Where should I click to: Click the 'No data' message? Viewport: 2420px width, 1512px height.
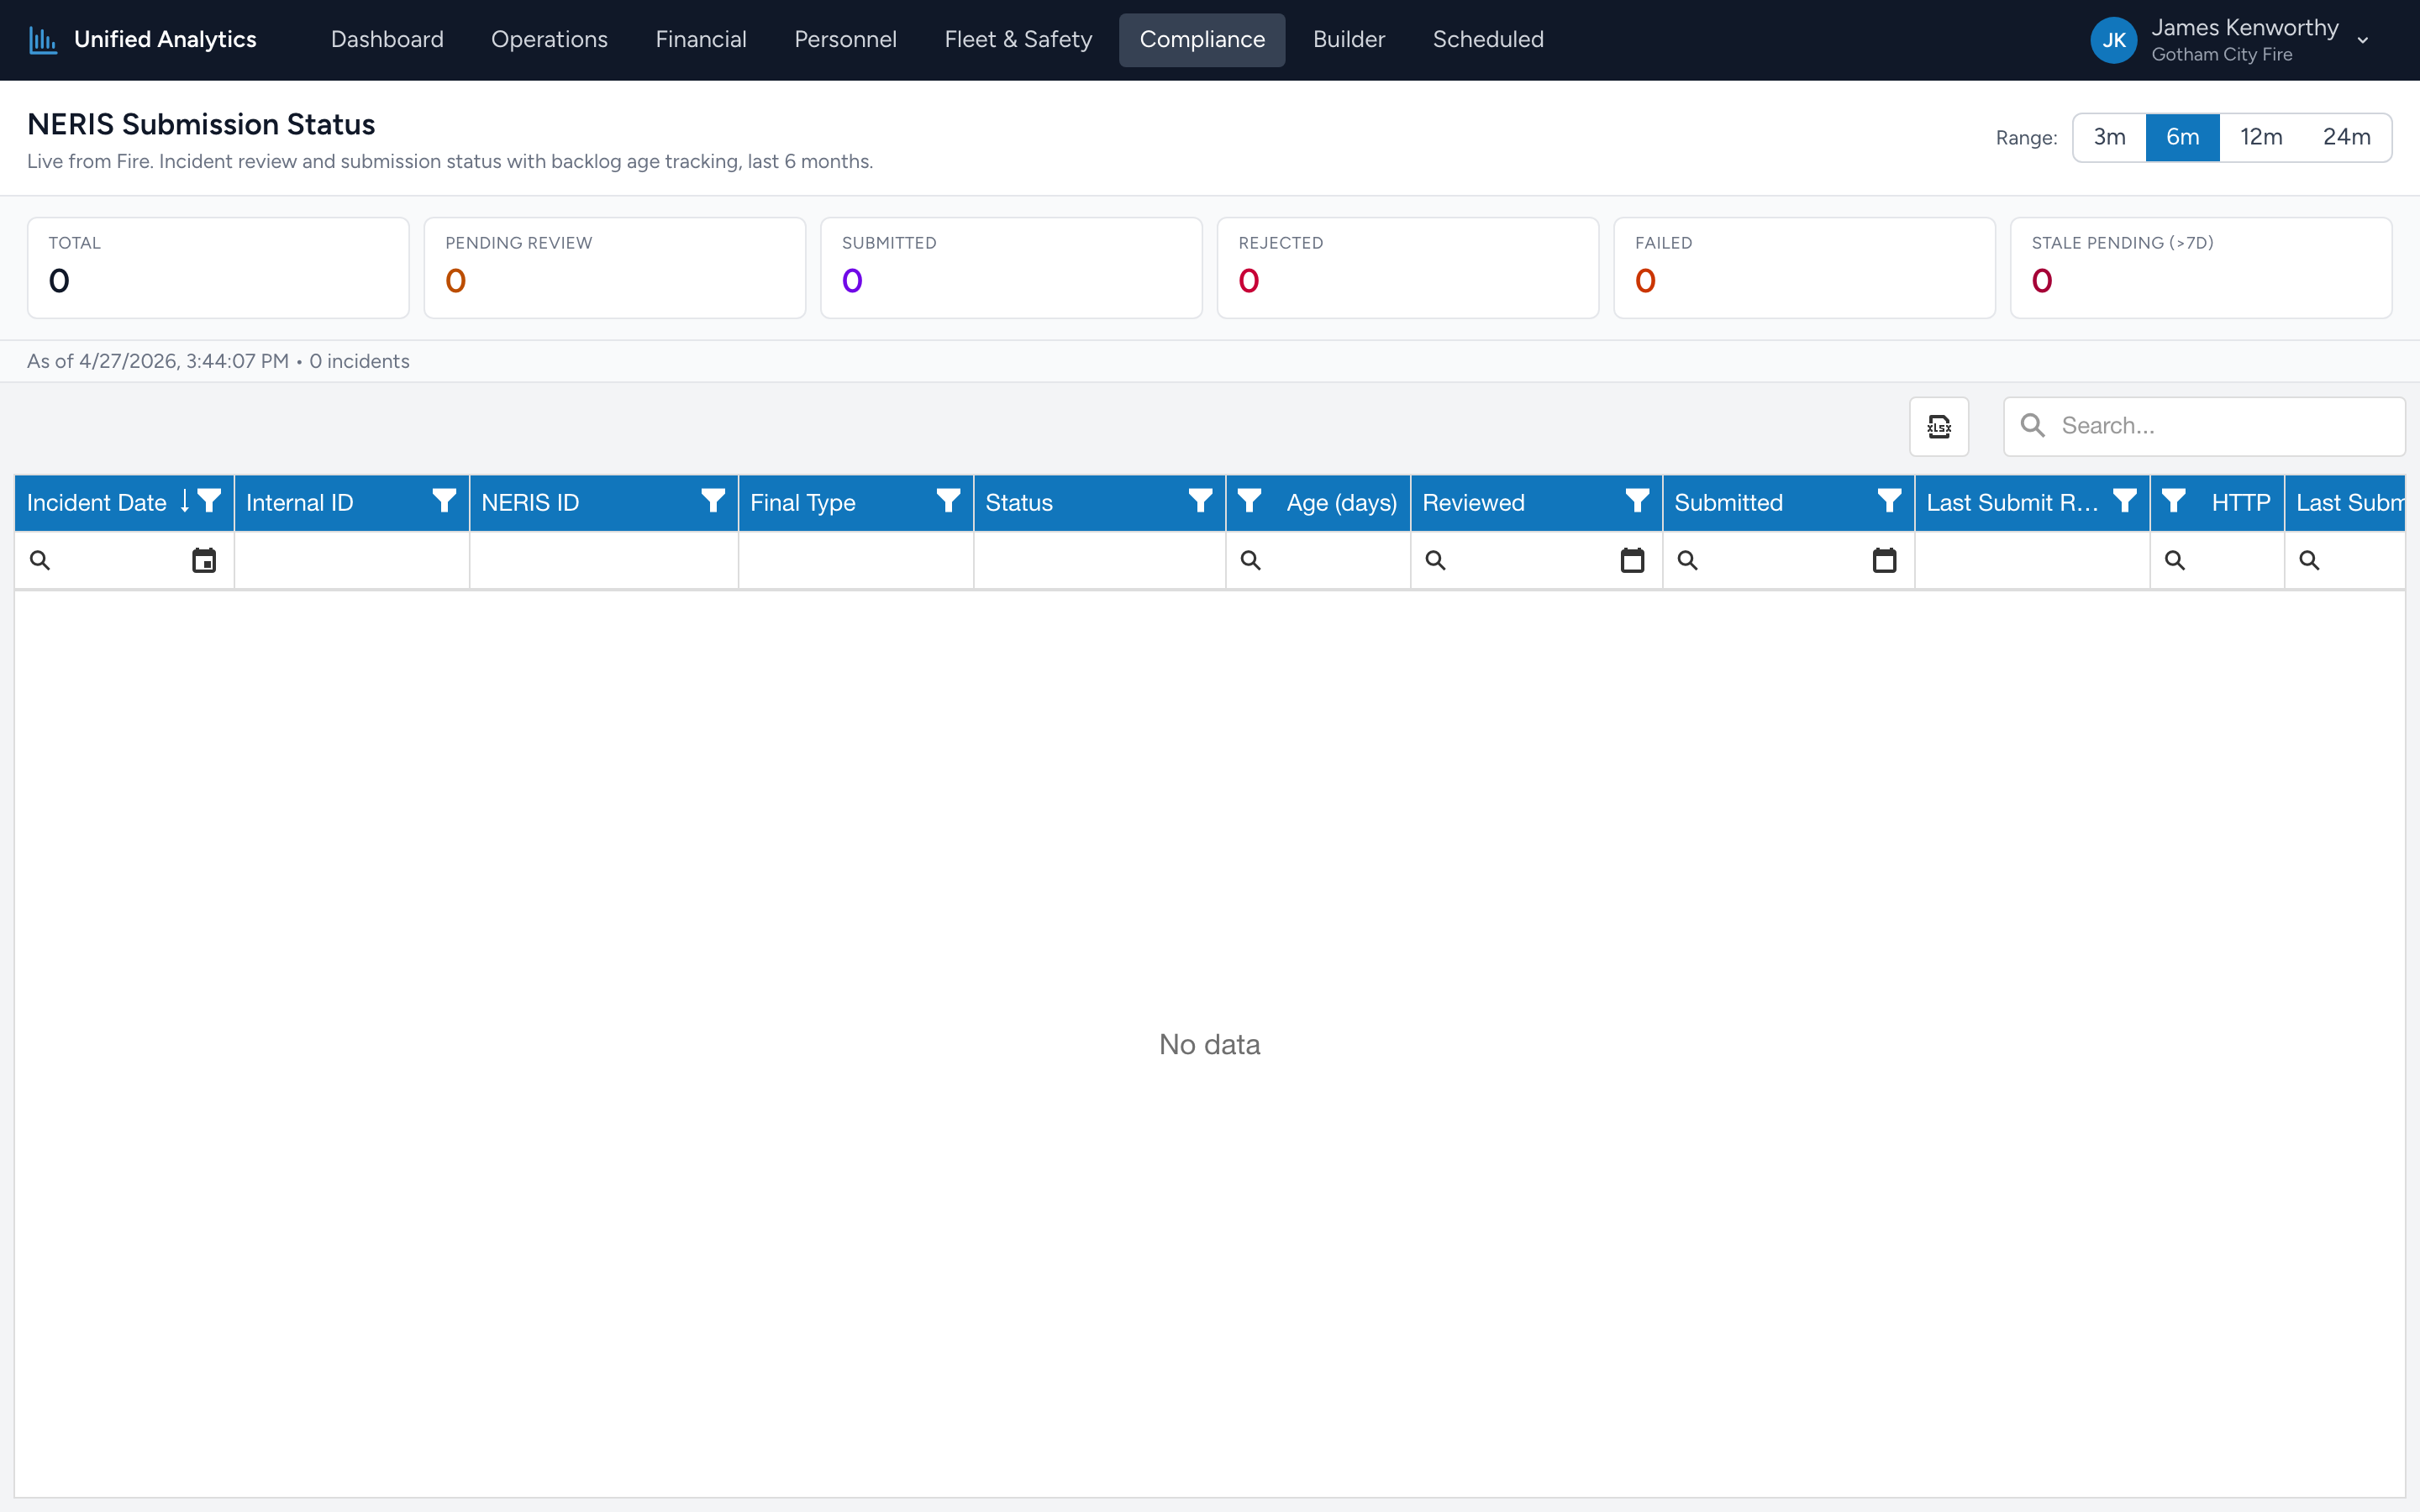[x=1209, y=1044]
